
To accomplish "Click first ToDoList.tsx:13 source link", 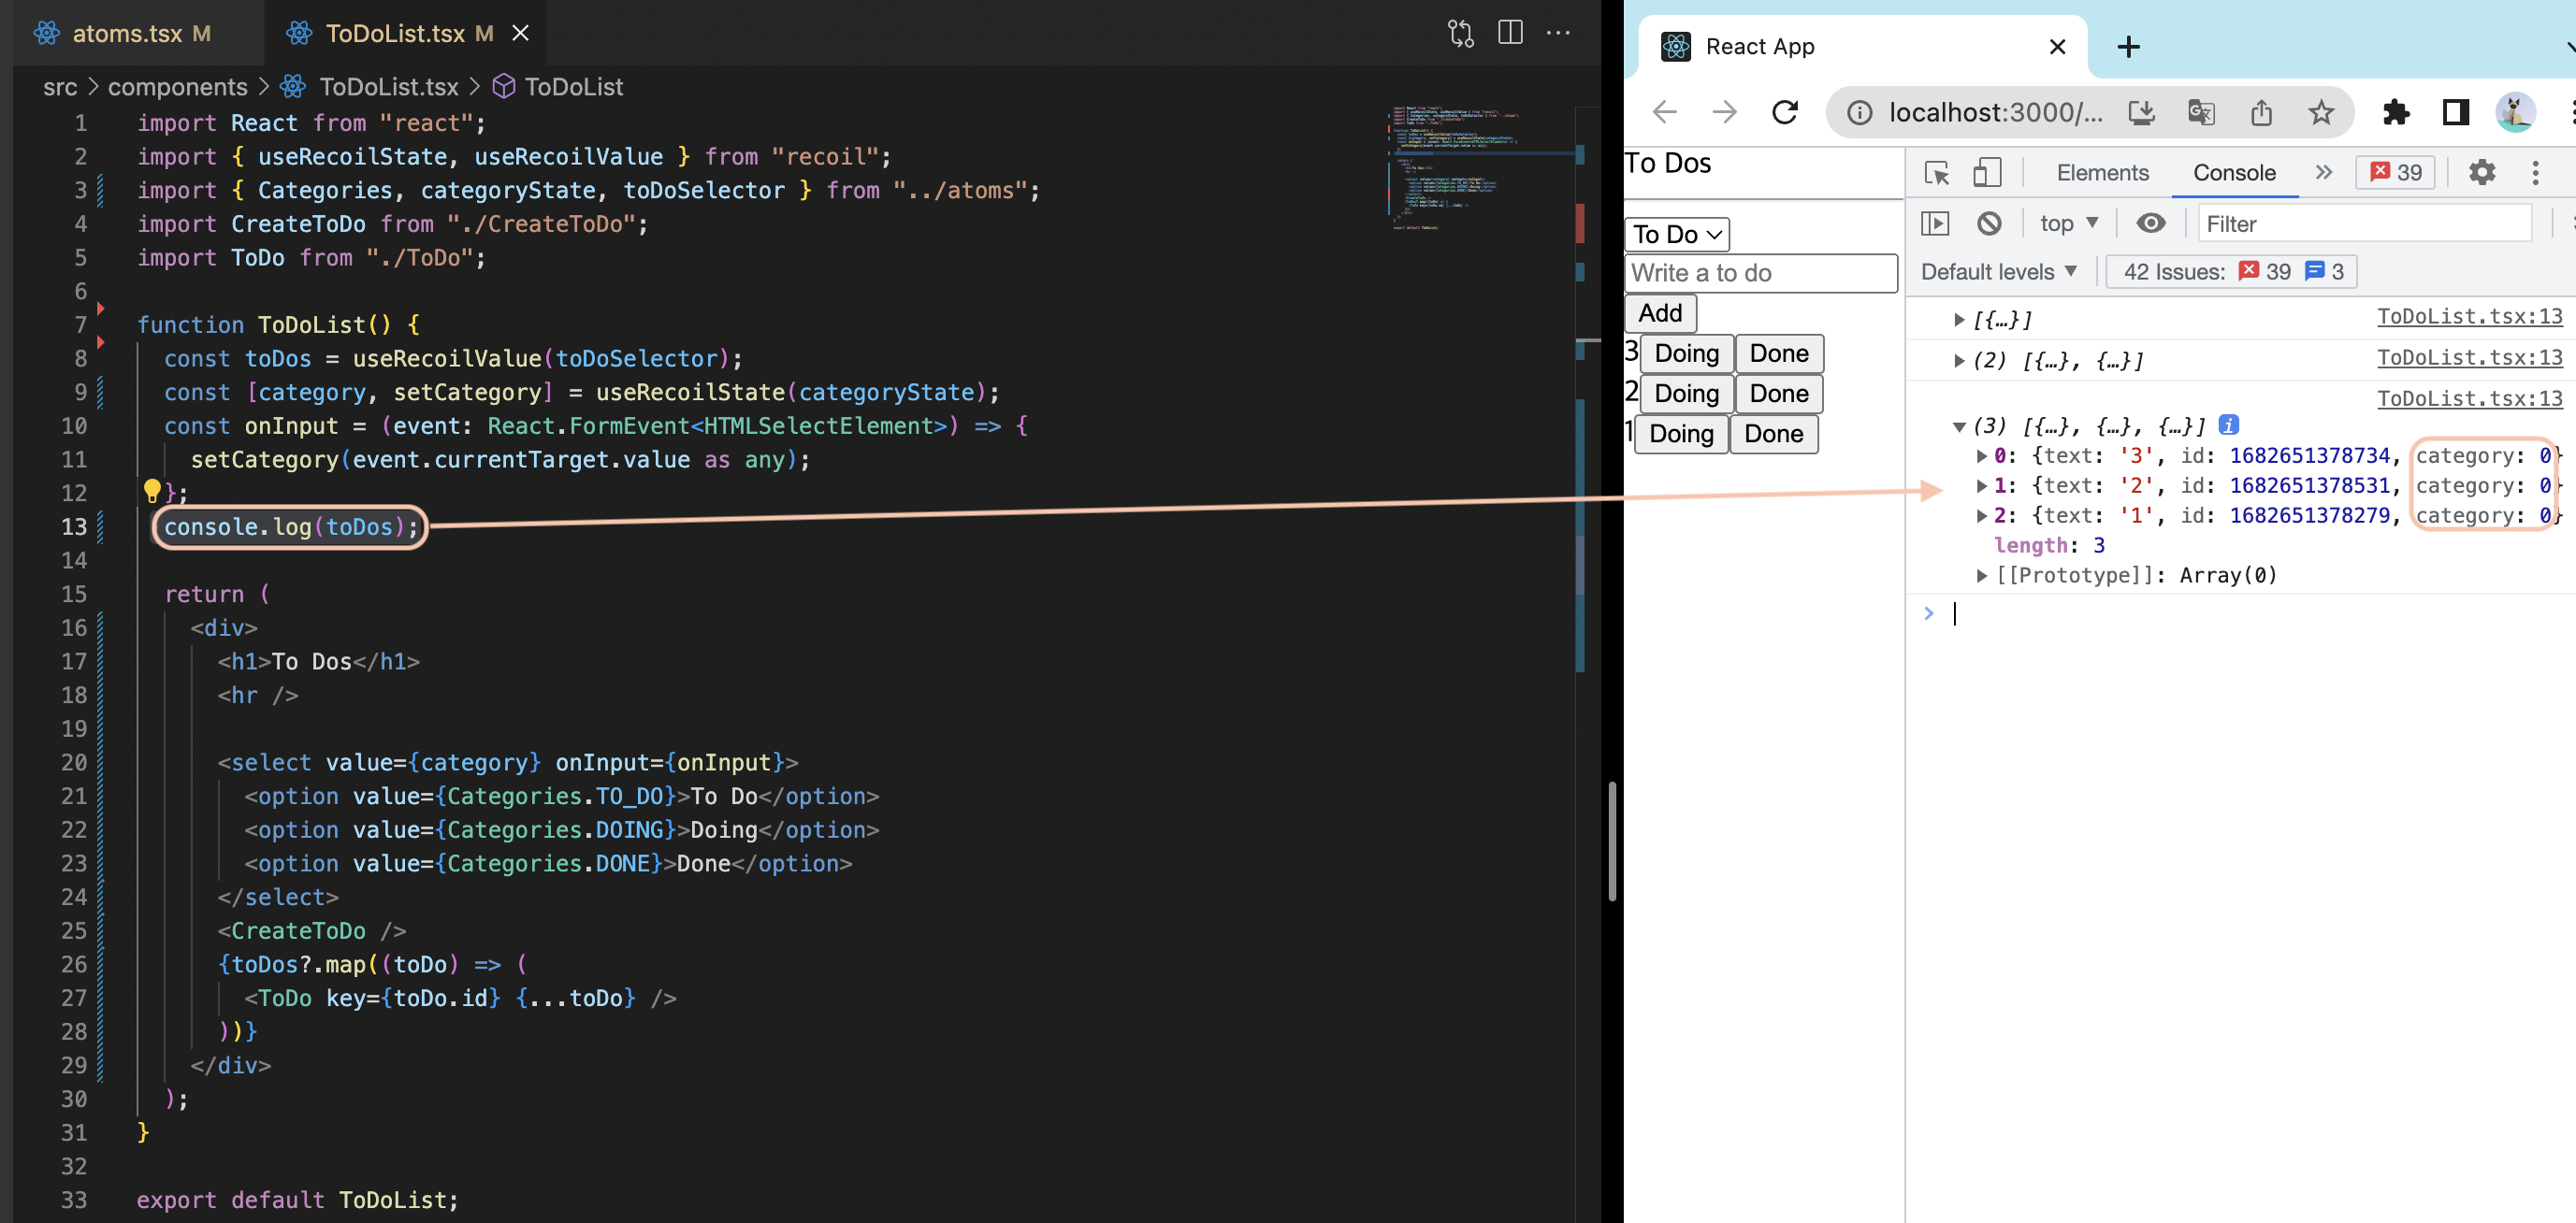I will pos(2468,316).
